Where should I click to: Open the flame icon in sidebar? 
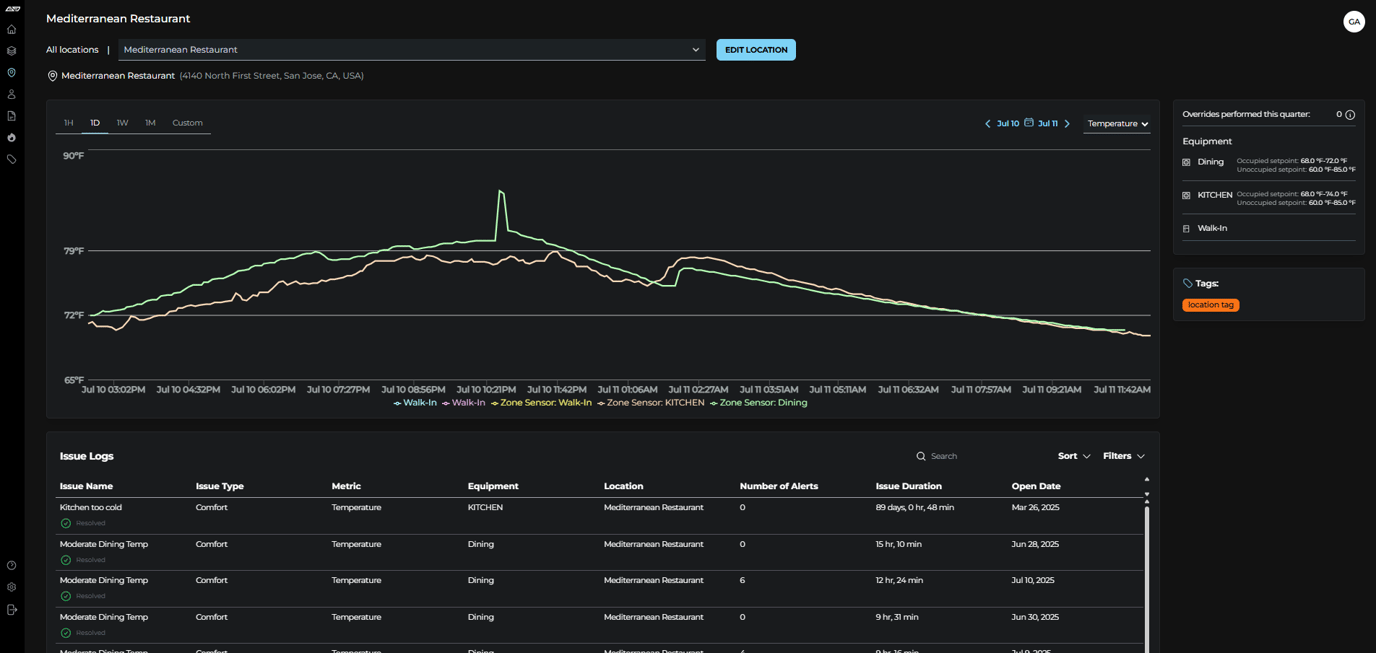coord(12,138)
